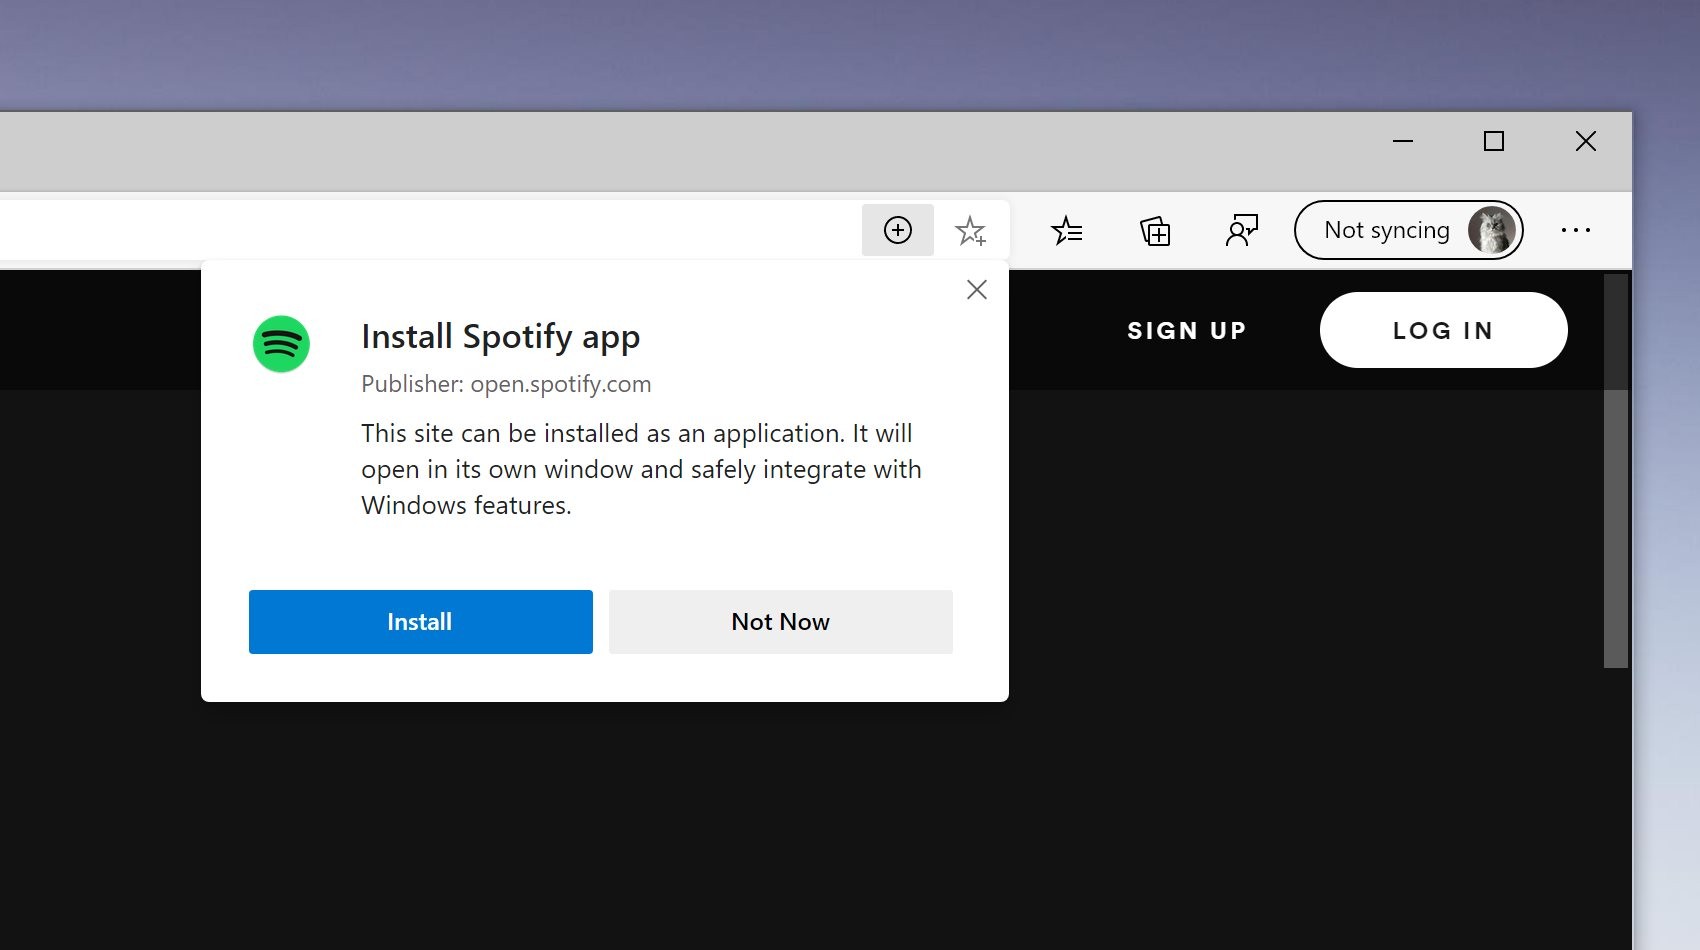Image resolution: width=1700 pixels, height=950 pixels.
Task: Open the Favorites list icon
Action: pos(1066,231)
